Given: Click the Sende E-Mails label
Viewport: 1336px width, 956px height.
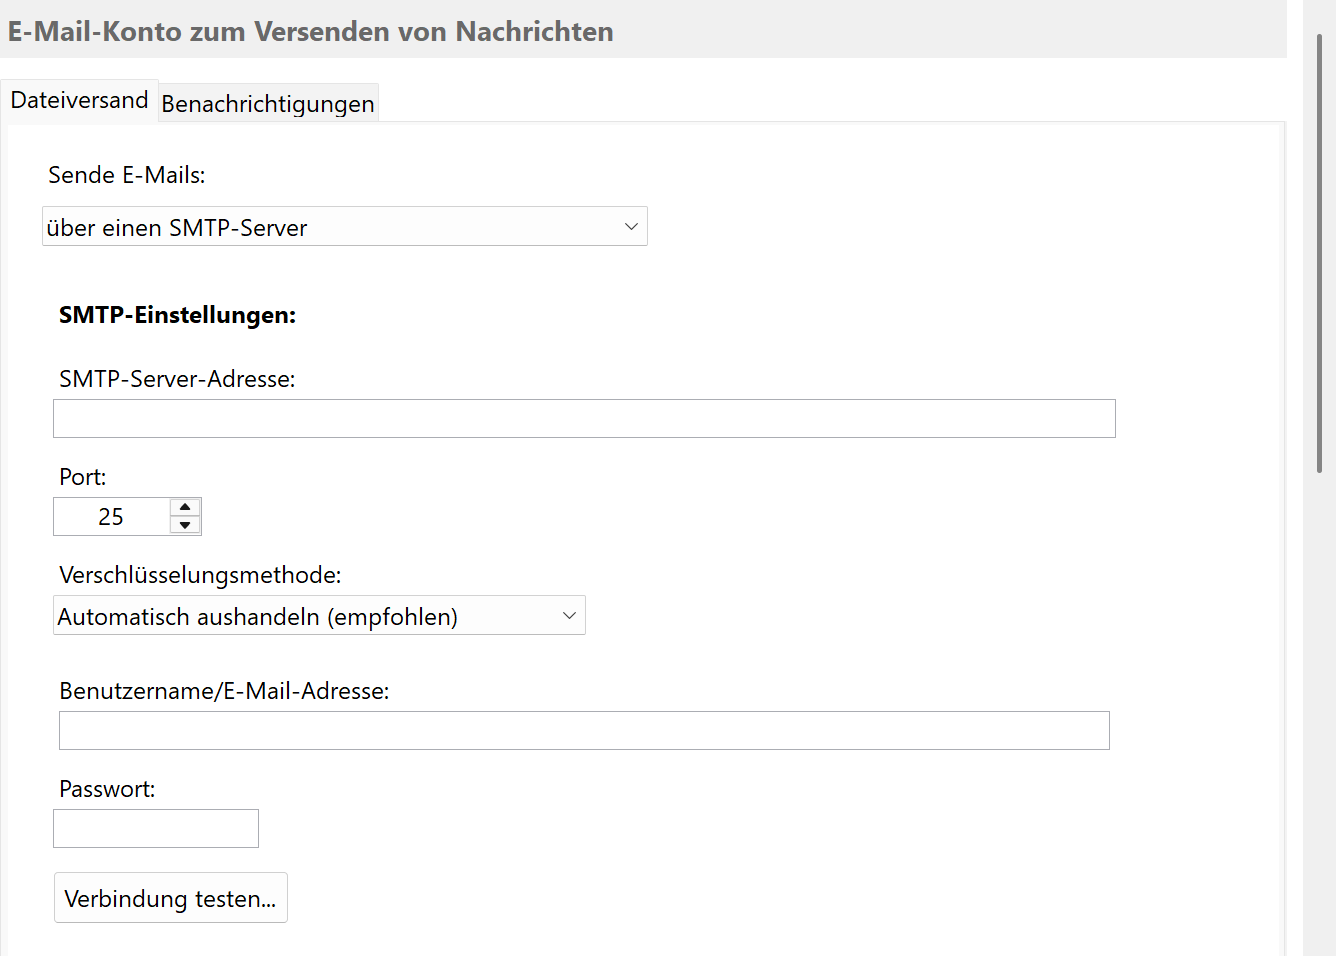Looking at the screenshot, I should [126, 174].
